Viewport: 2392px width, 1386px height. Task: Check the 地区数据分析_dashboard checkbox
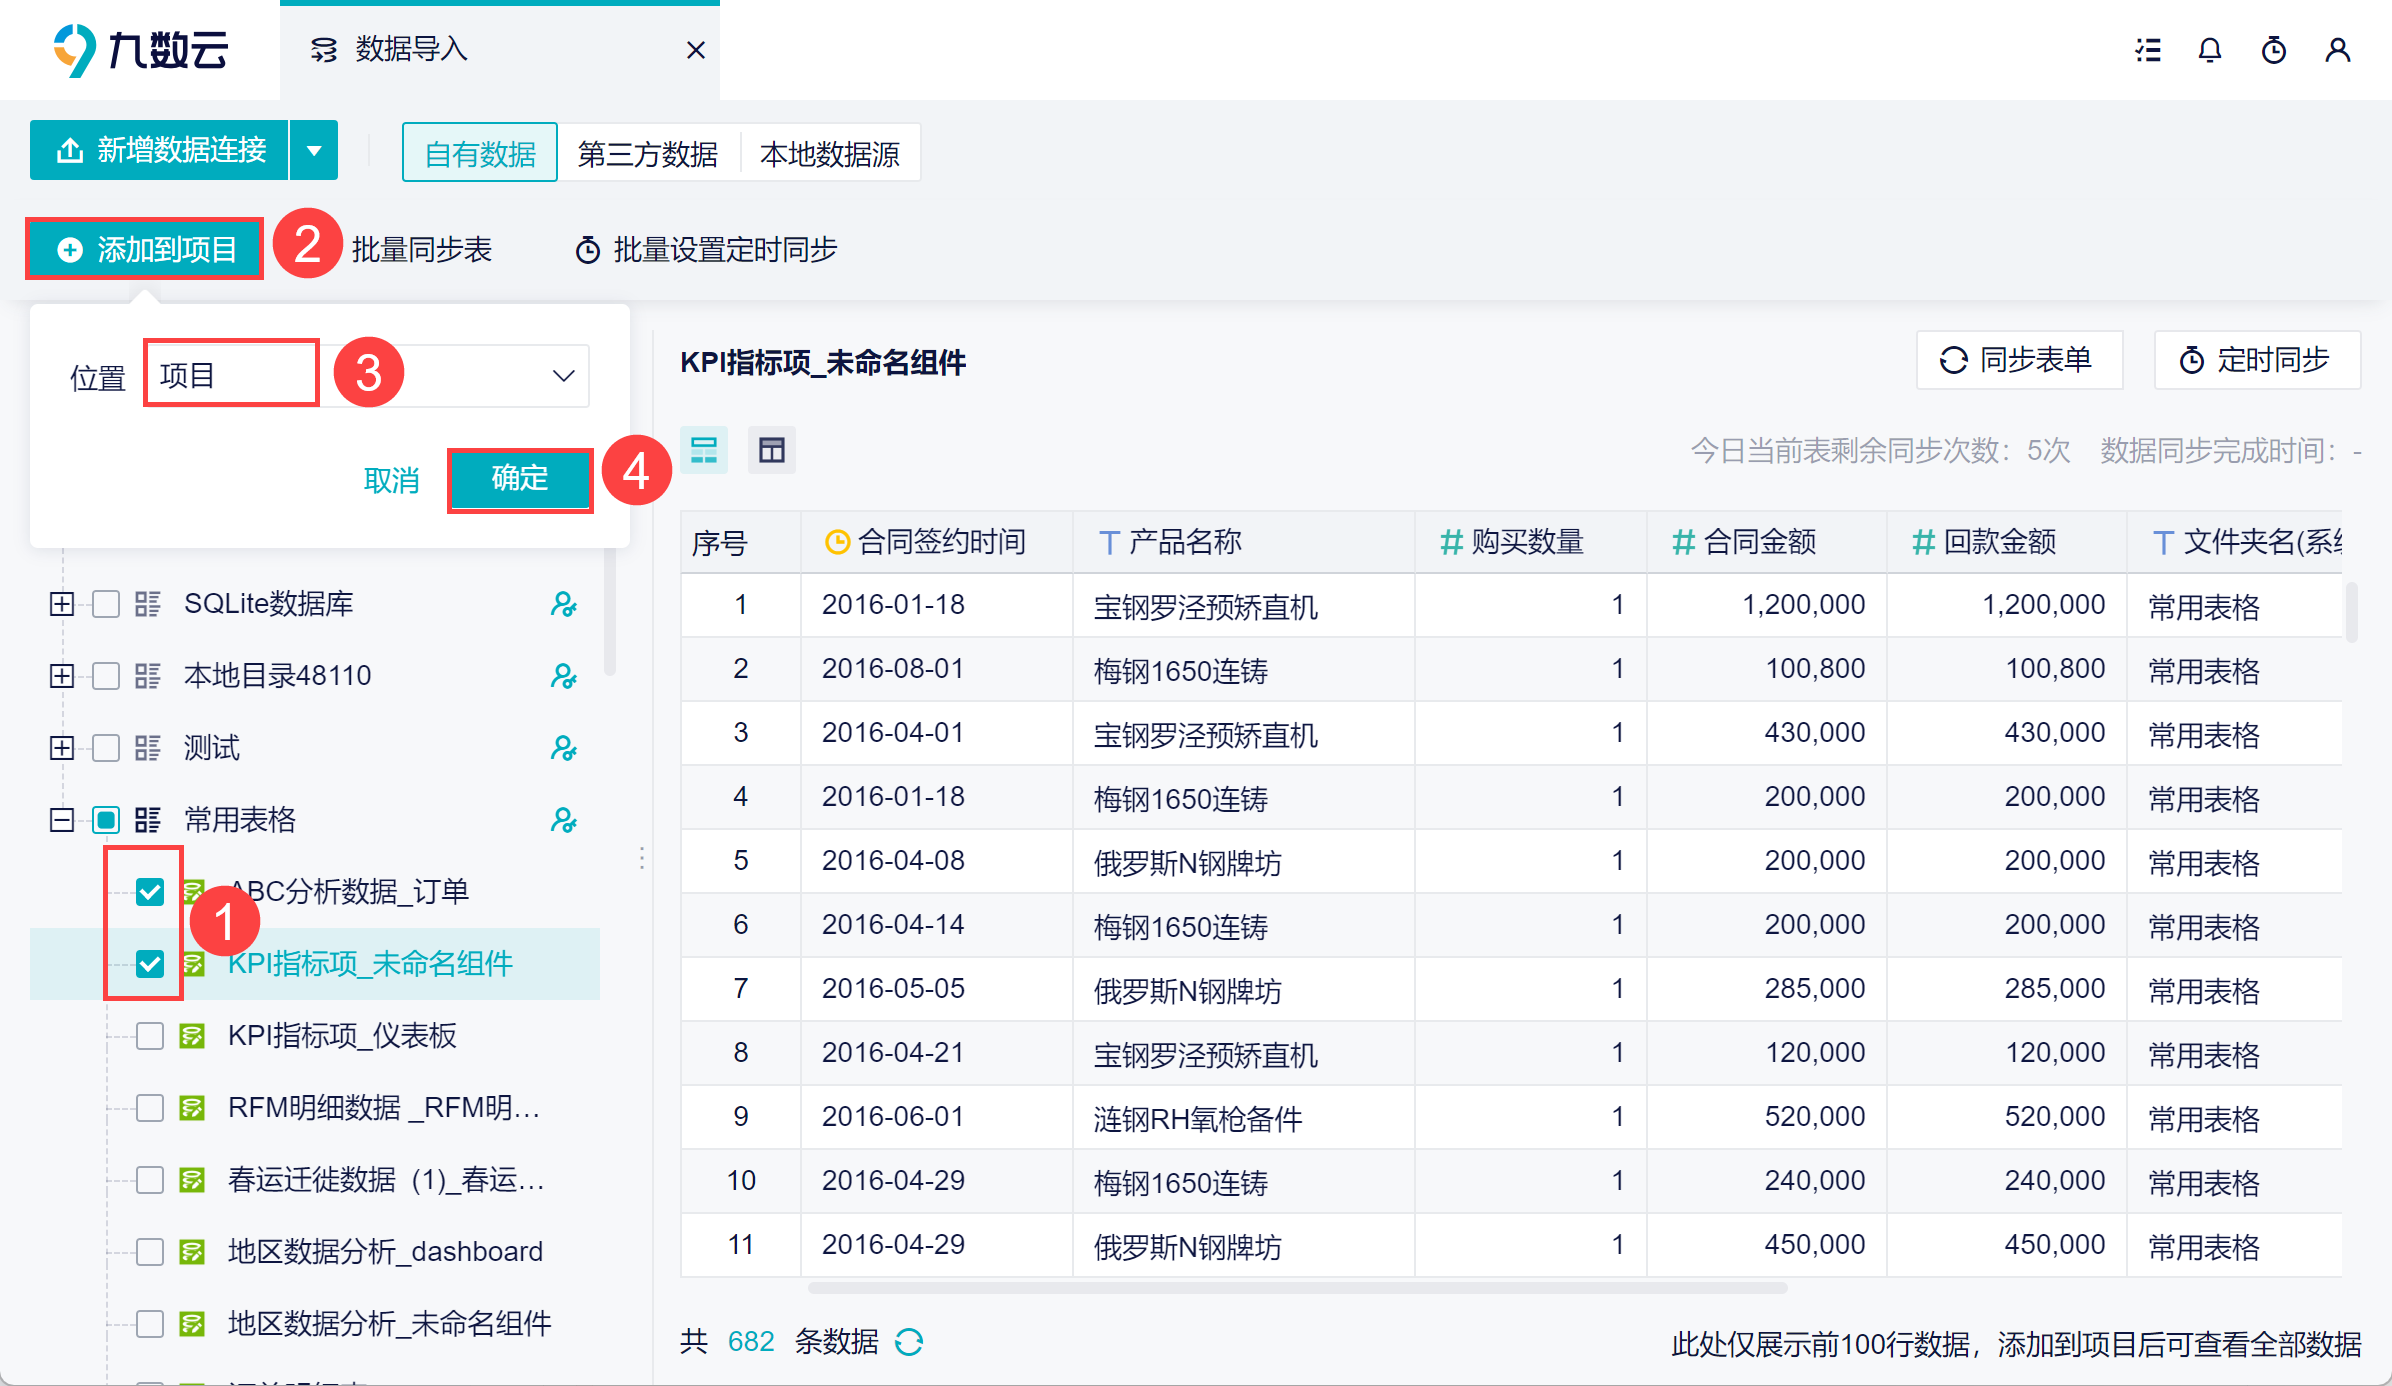(x=150, y=1251)
